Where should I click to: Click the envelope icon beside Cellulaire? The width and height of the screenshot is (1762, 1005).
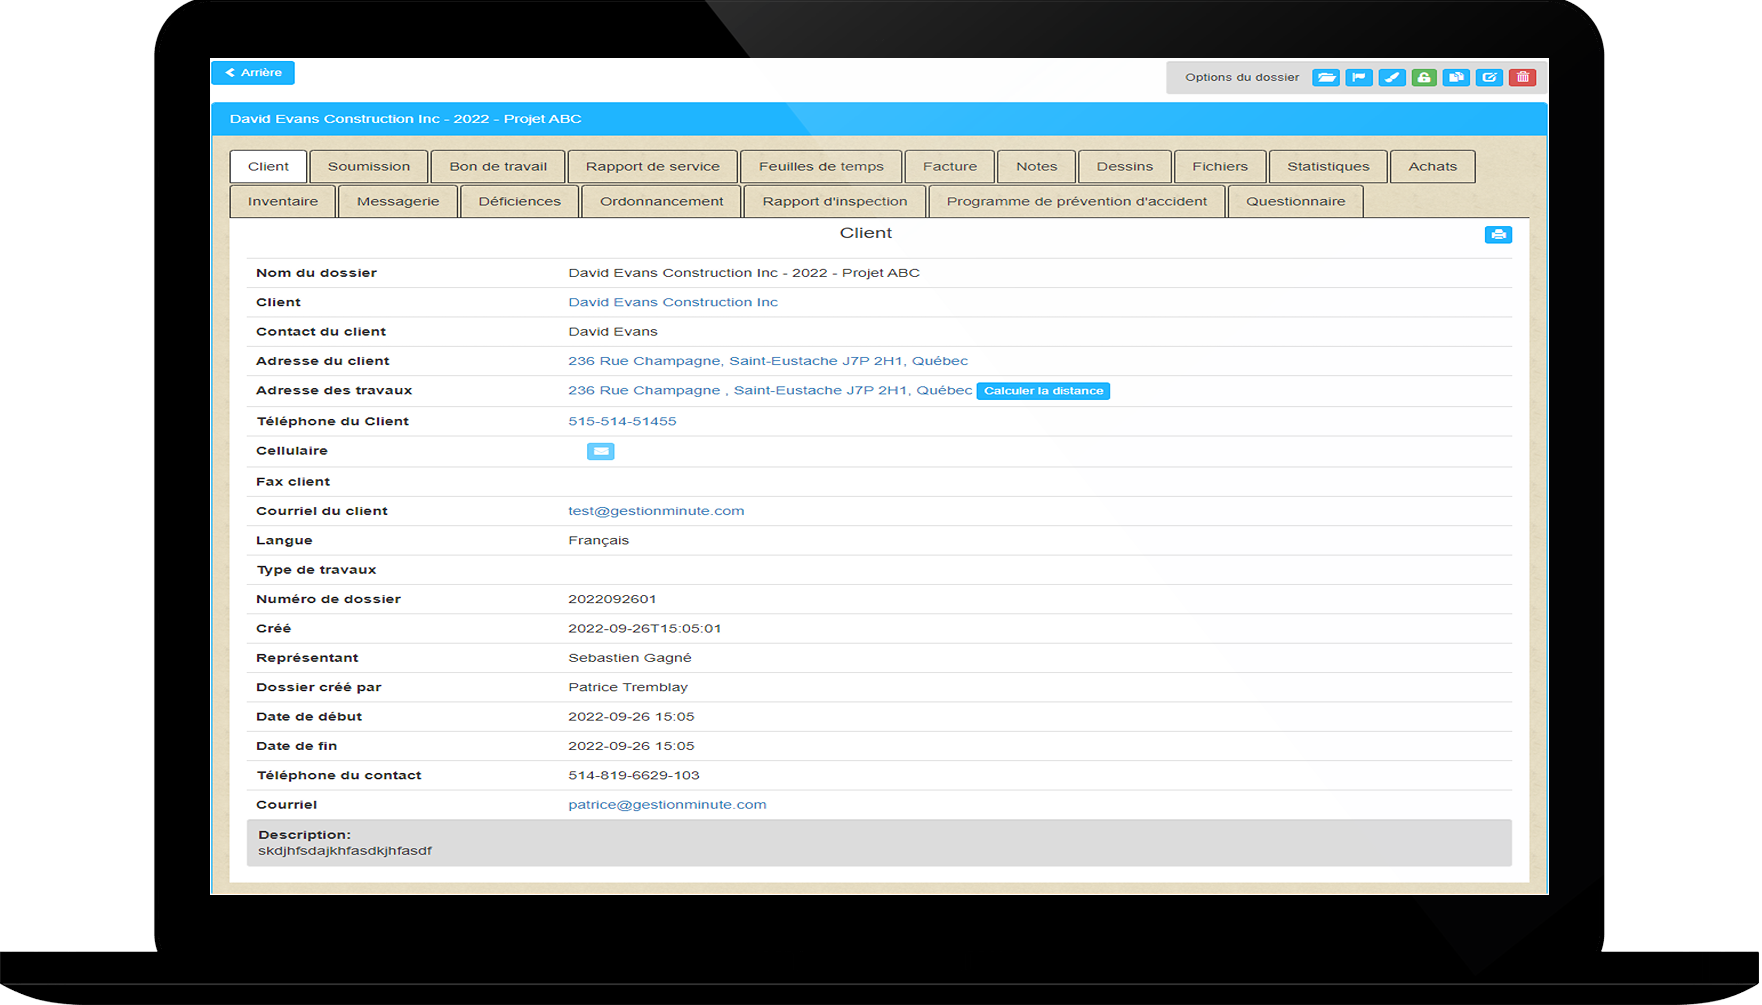[600, 452]
